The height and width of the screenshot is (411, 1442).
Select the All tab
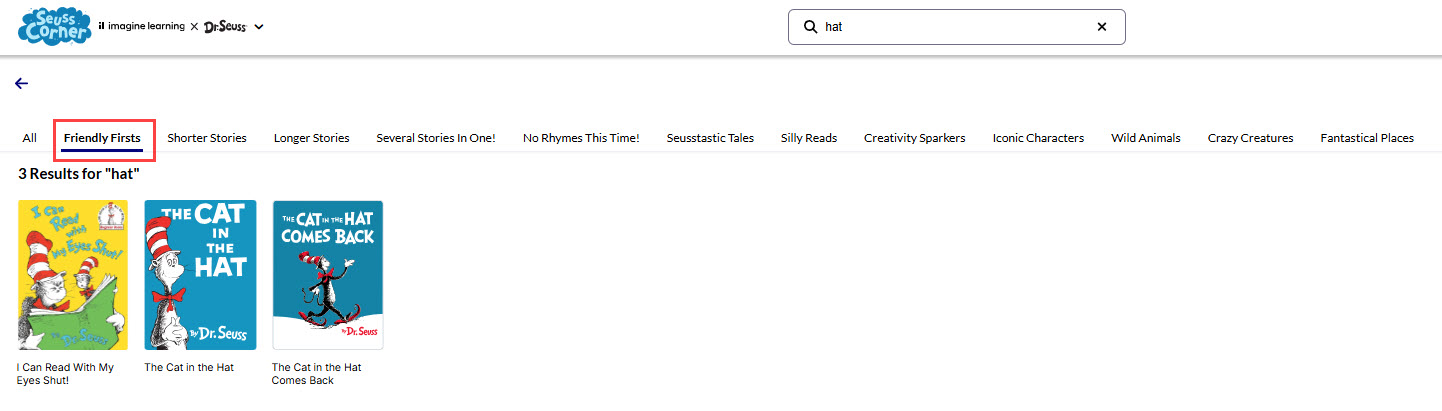30,138
